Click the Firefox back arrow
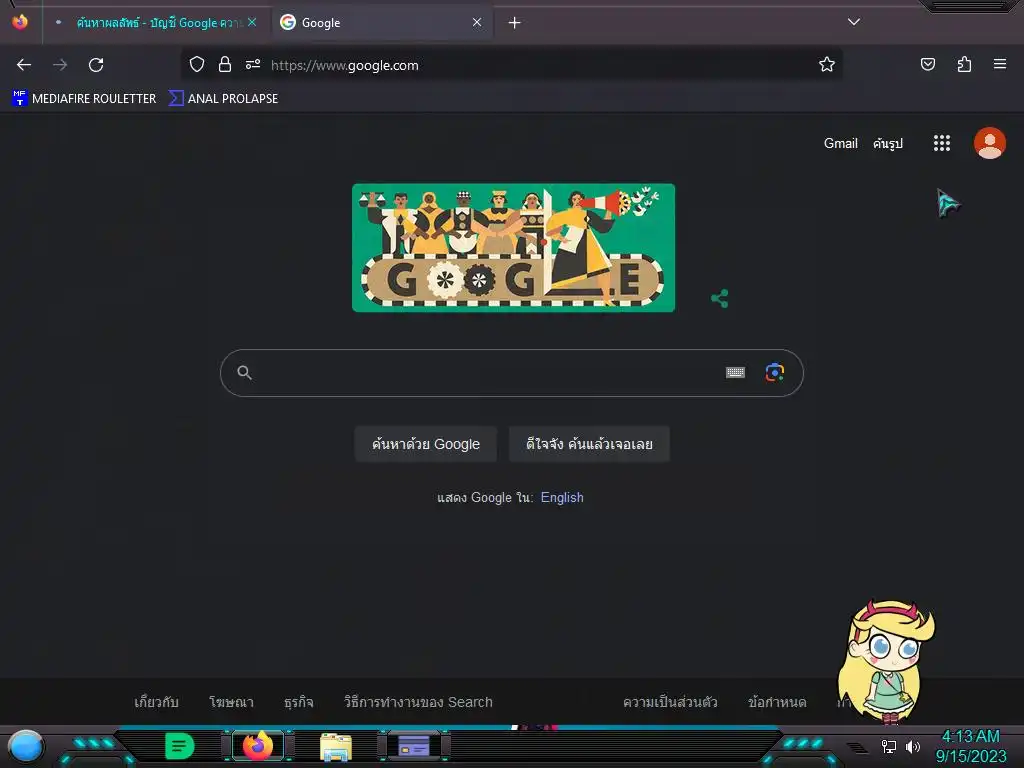The width and height of the screenshot is (1024, 768). click(24, 65)
